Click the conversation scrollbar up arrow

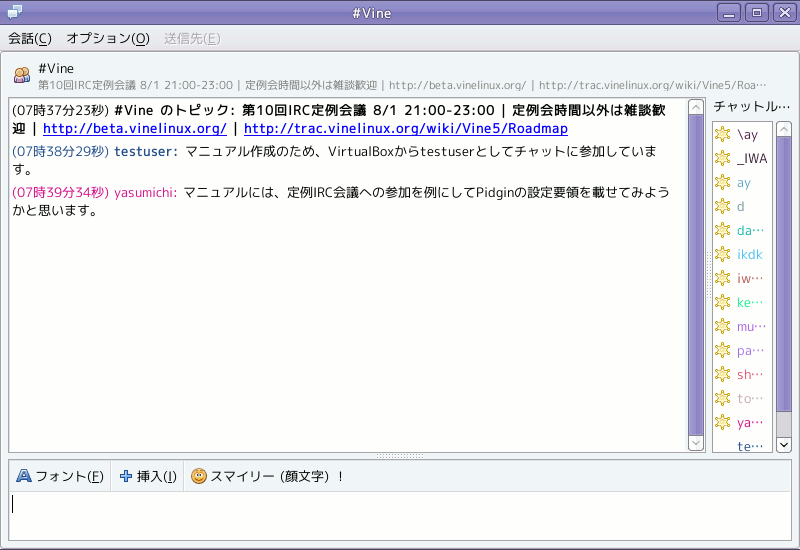click(x=695, y=107)
